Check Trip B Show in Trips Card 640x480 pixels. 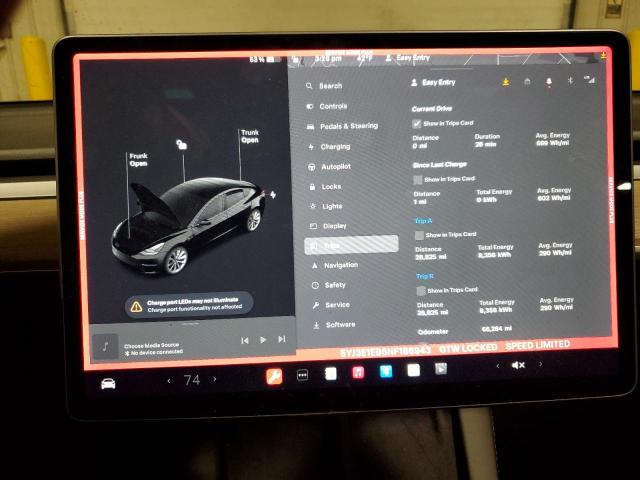[421, 291]
